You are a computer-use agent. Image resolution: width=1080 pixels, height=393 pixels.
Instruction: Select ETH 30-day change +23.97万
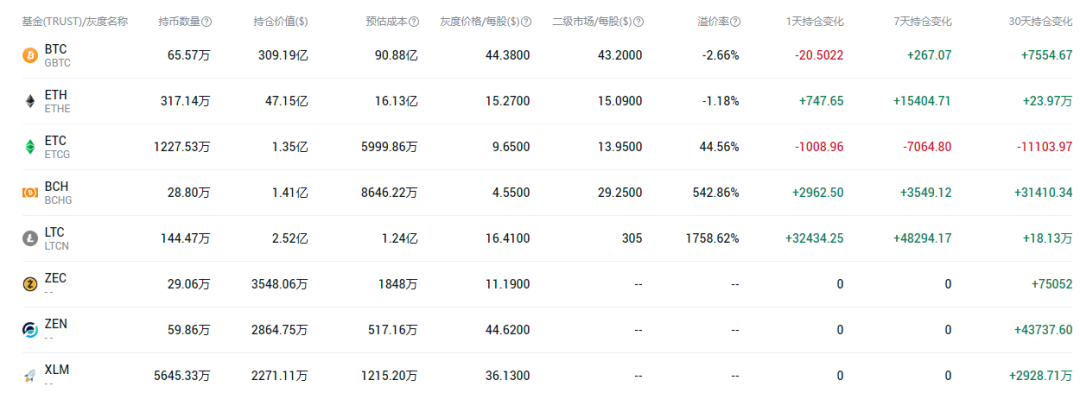coord(1047,101)
